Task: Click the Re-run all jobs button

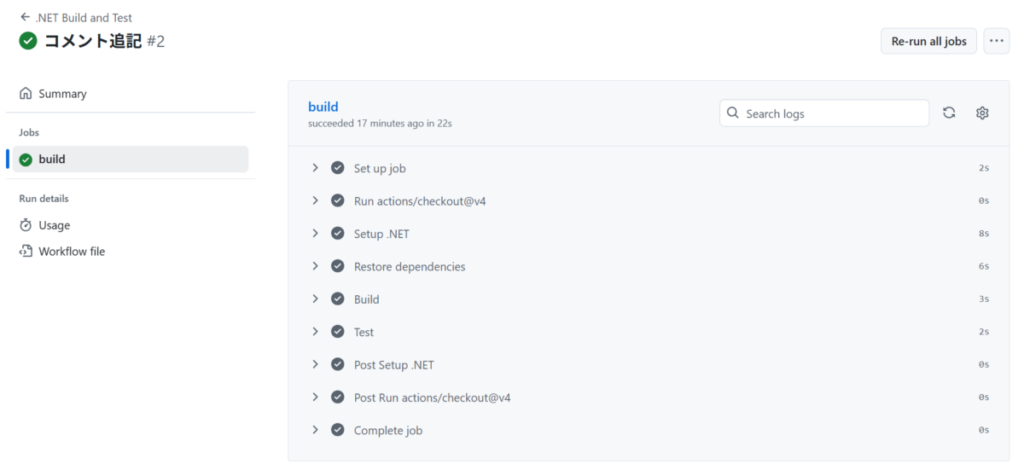Action: 929,41
